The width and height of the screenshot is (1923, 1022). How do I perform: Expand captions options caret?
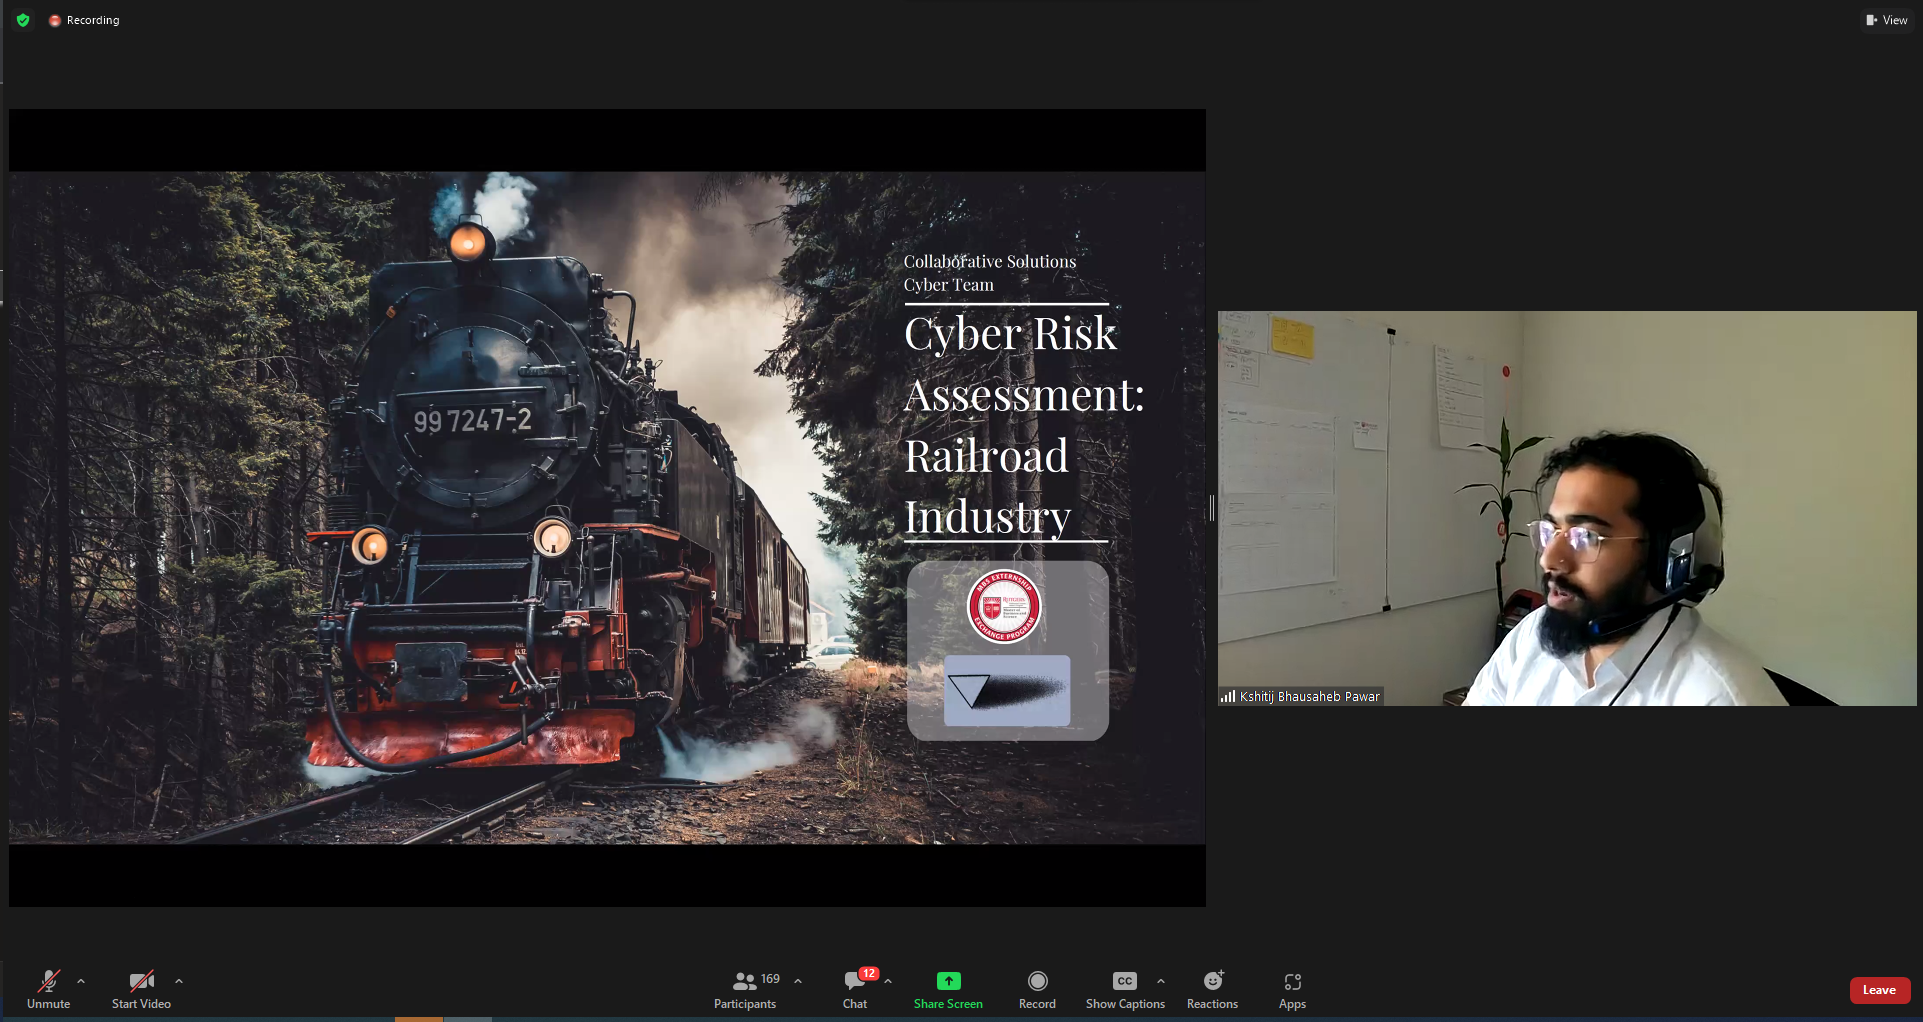click(x=1161, y=981)
